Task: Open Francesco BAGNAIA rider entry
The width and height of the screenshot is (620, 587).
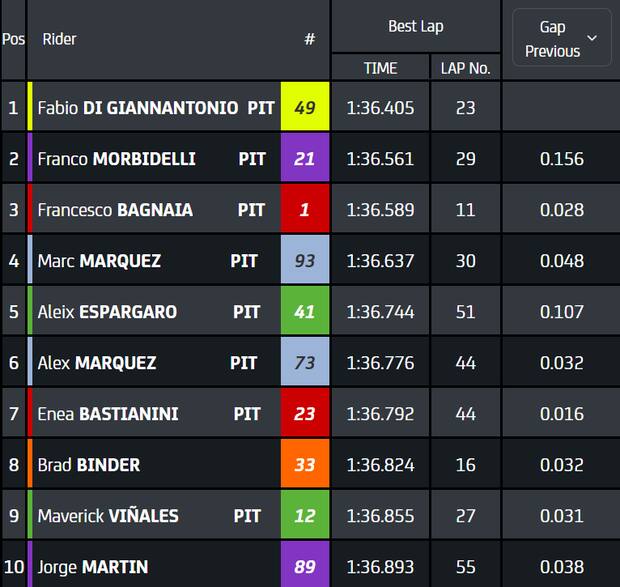Action: click(115, 210)
